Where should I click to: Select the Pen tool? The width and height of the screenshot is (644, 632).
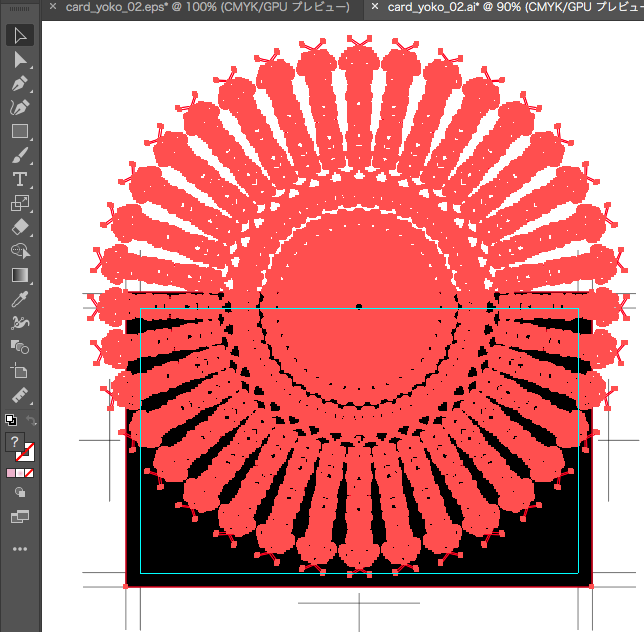[x=20, y=84]
